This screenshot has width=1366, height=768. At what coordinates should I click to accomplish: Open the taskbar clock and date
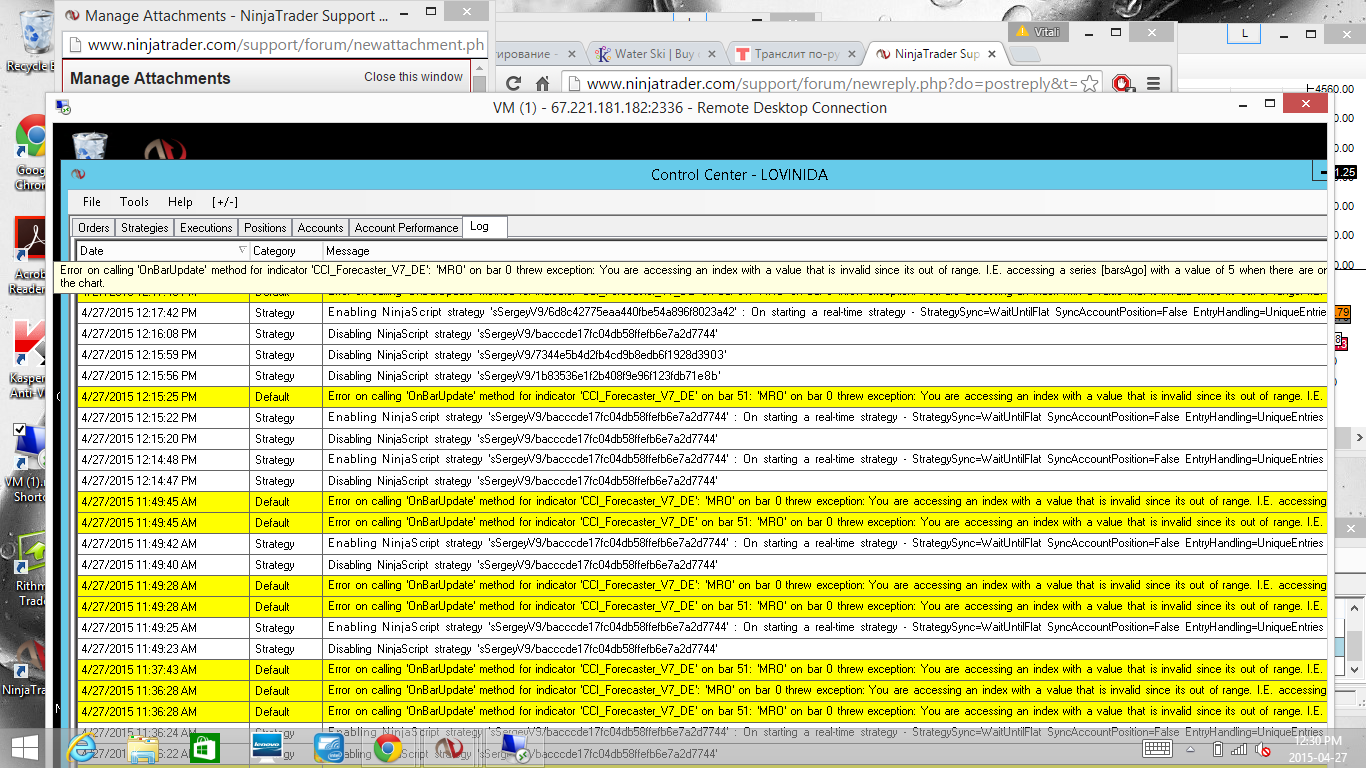1317,749
